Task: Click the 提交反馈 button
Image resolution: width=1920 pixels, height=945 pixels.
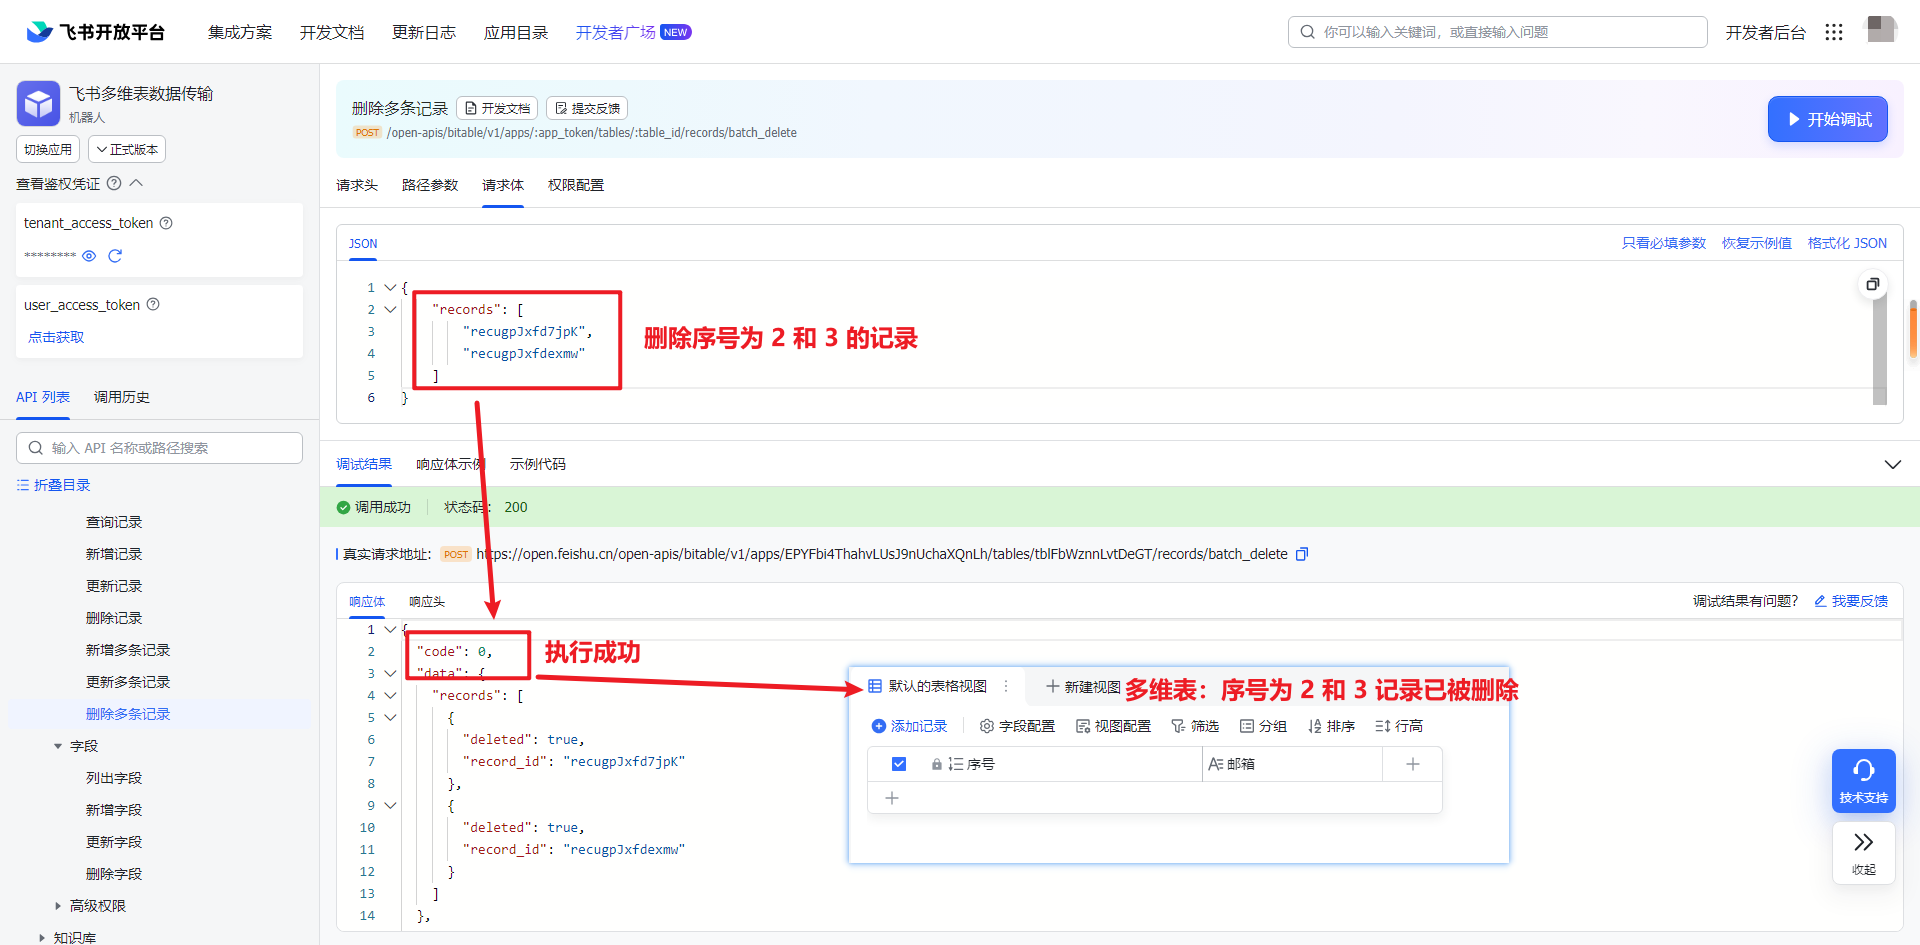Action: point(587,108)
